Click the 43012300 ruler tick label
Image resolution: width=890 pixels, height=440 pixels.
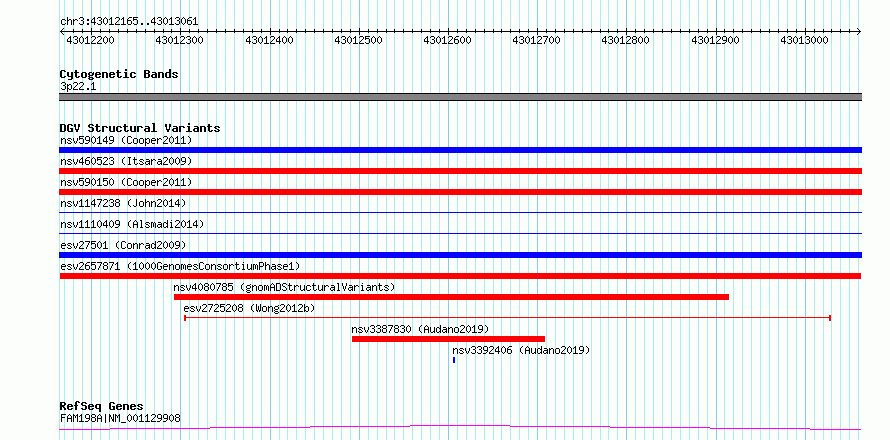180,41
